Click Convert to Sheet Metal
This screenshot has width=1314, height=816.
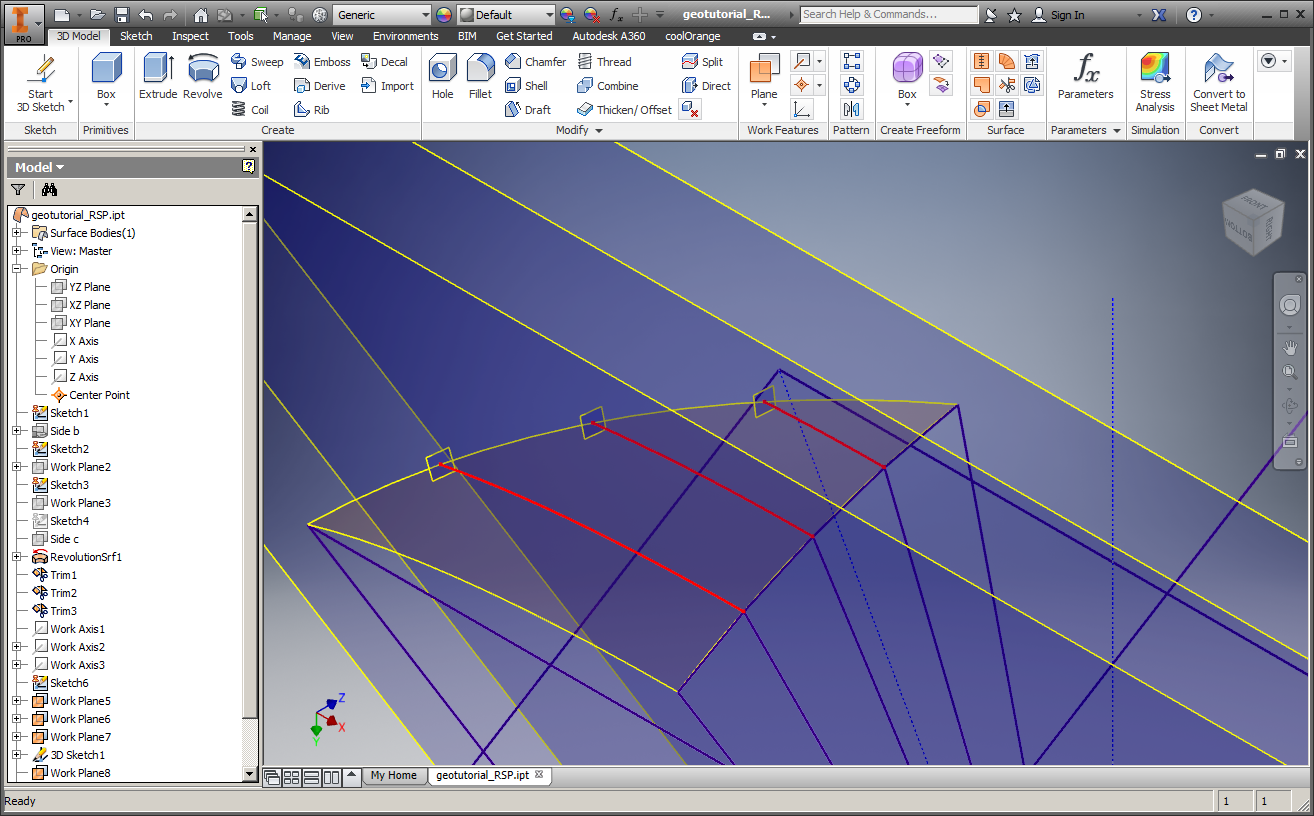(1218, 83)
